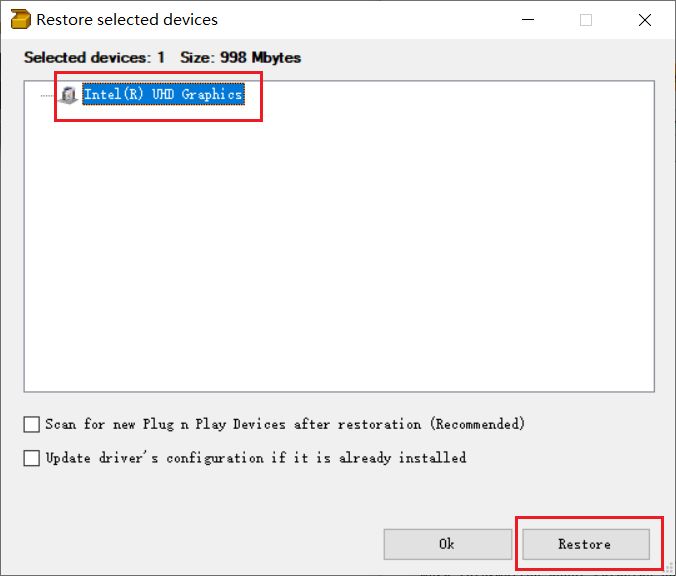Enable scan for new Plug n Play devices checkbox
This screenshot has height=576, width=676.
(32, 424)
